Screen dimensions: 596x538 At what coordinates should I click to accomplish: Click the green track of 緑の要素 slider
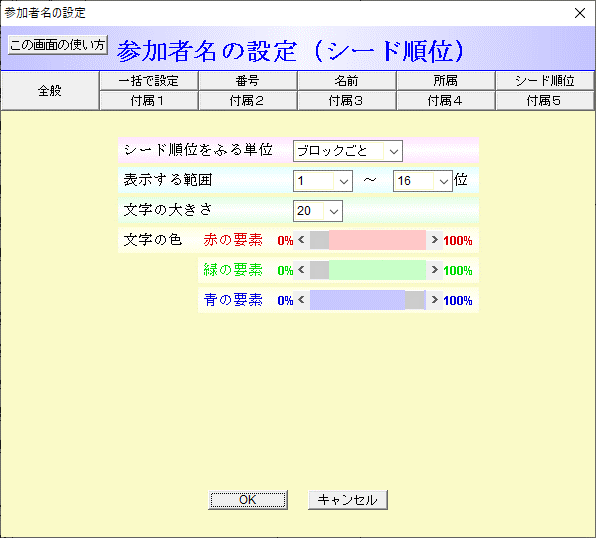377,270
